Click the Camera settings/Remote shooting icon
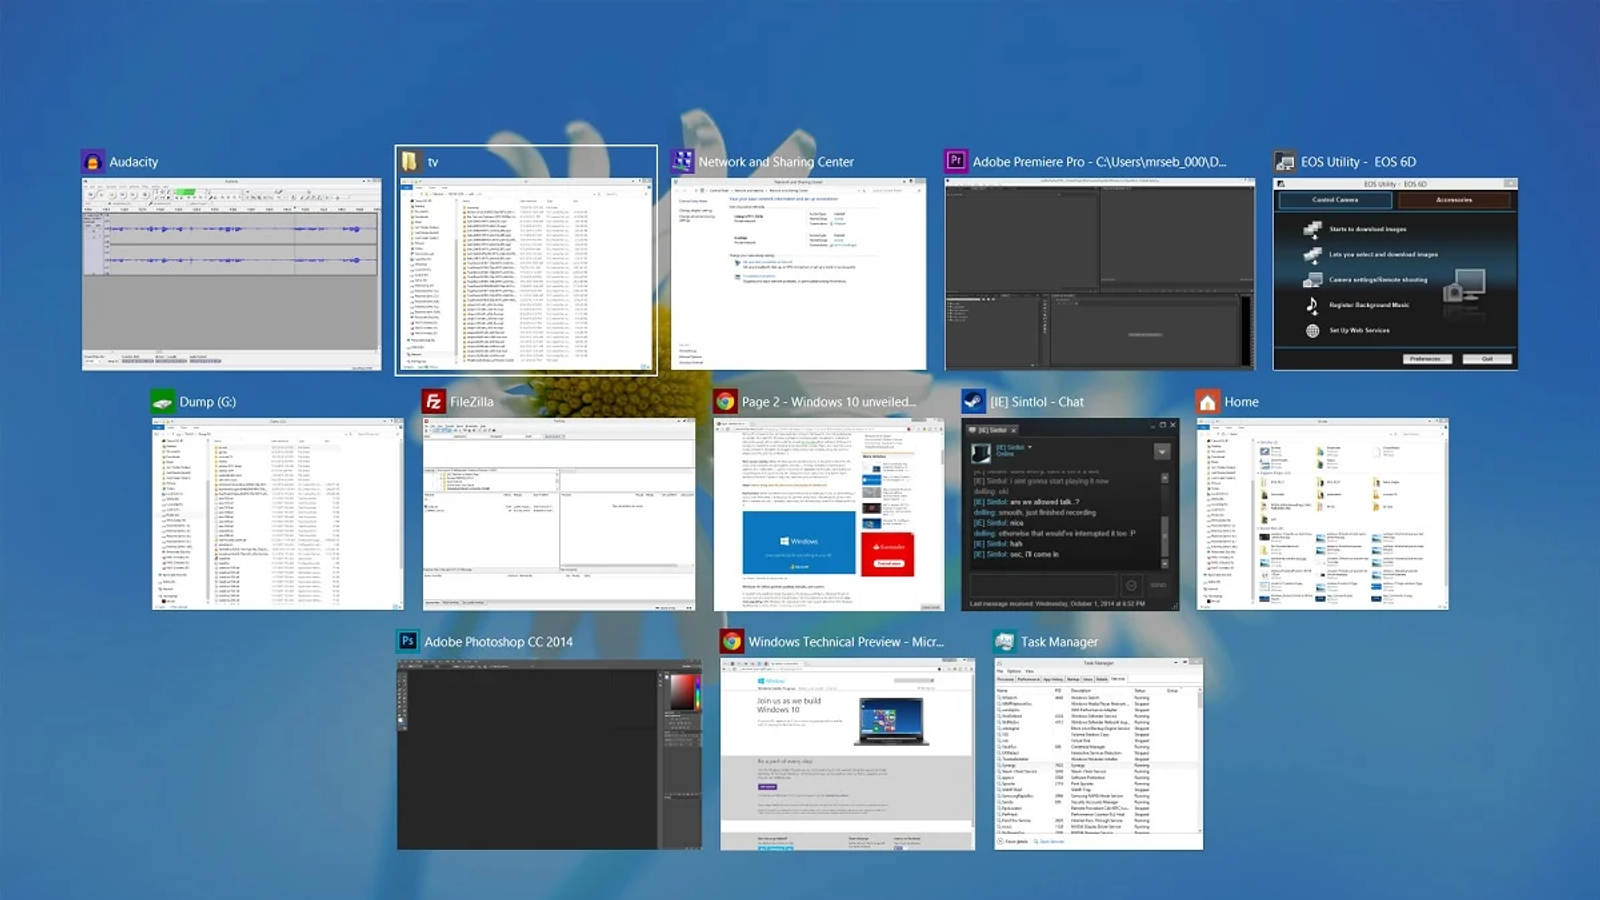The width and height of the screenshot is (1600, 900). (x=1312, y=280)
